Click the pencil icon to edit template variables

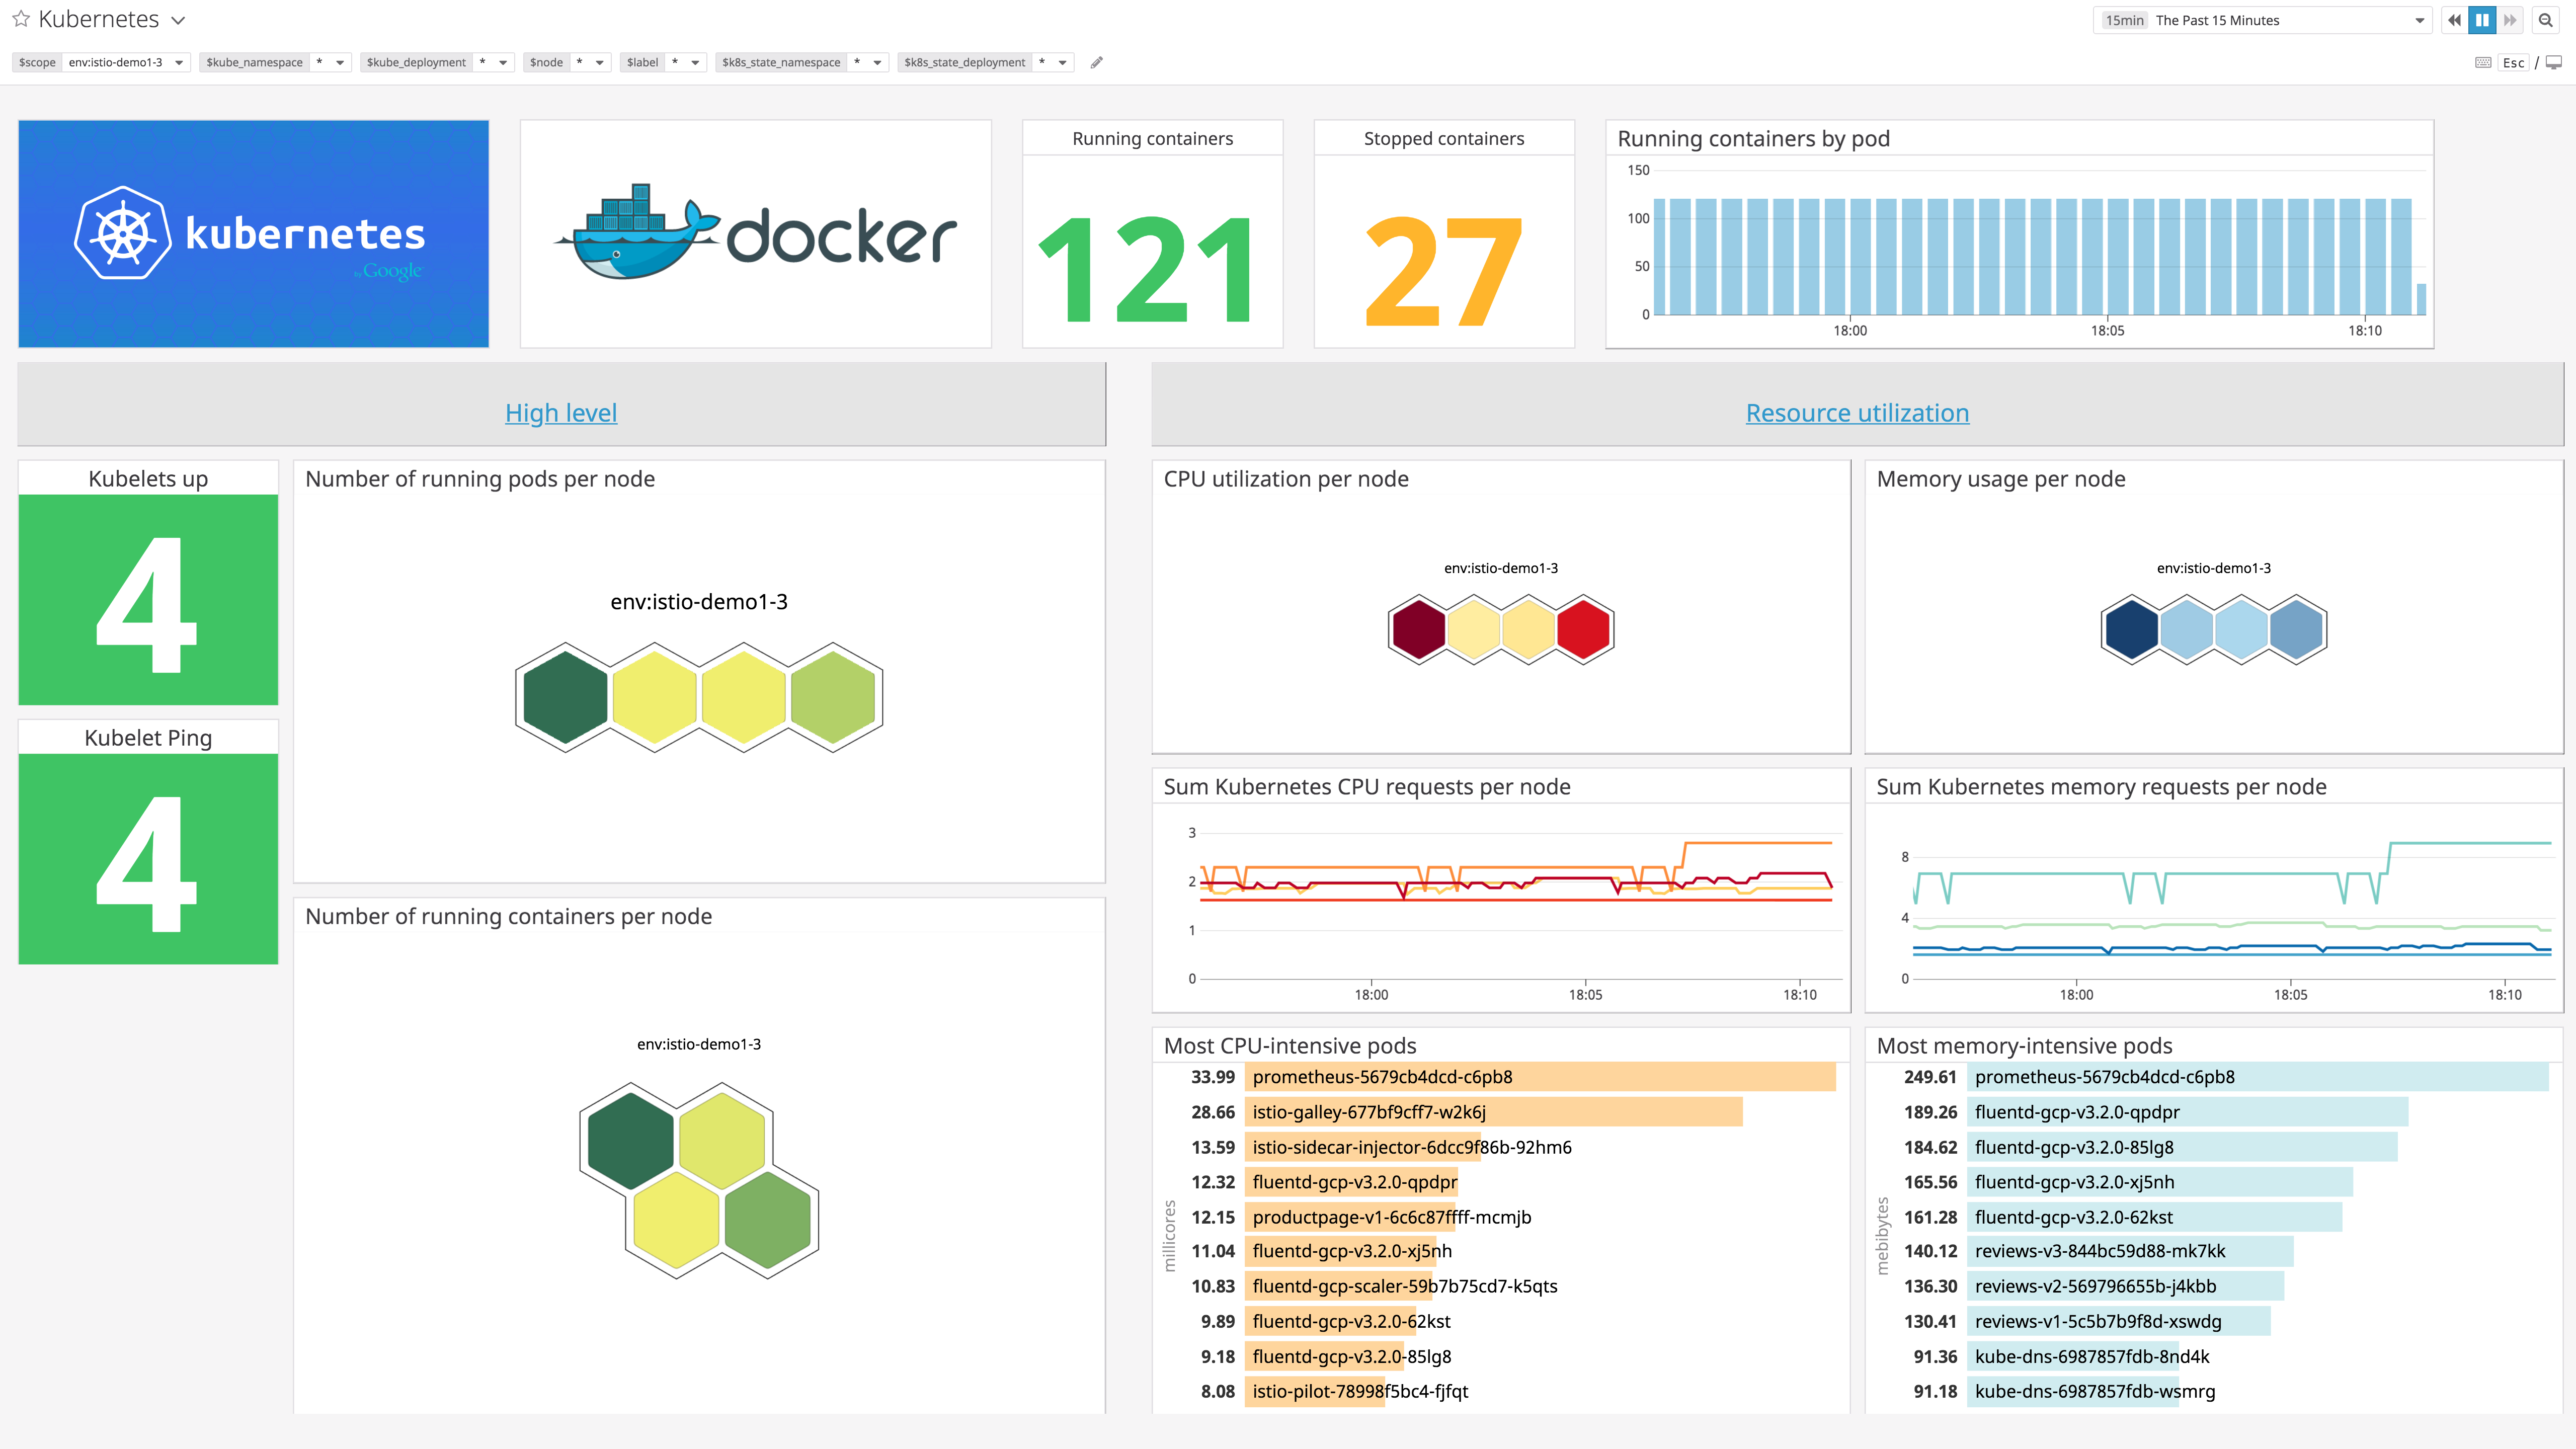pos(1096,62)
